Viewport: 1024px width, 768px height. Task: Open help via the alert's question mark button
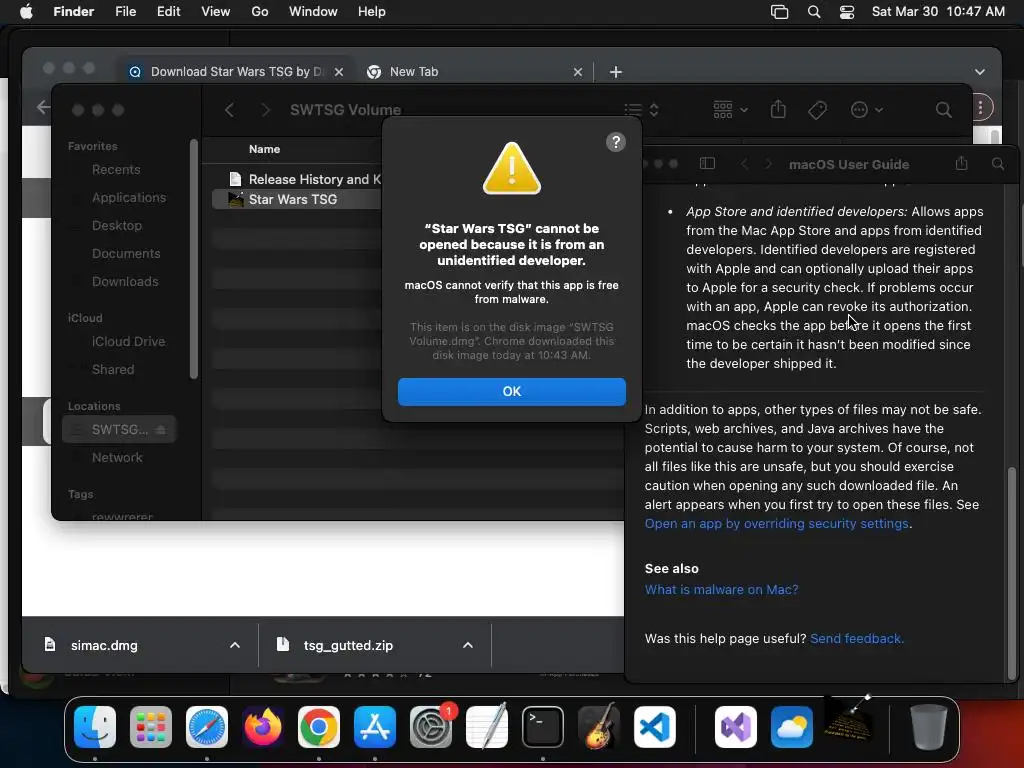[615, 142]
